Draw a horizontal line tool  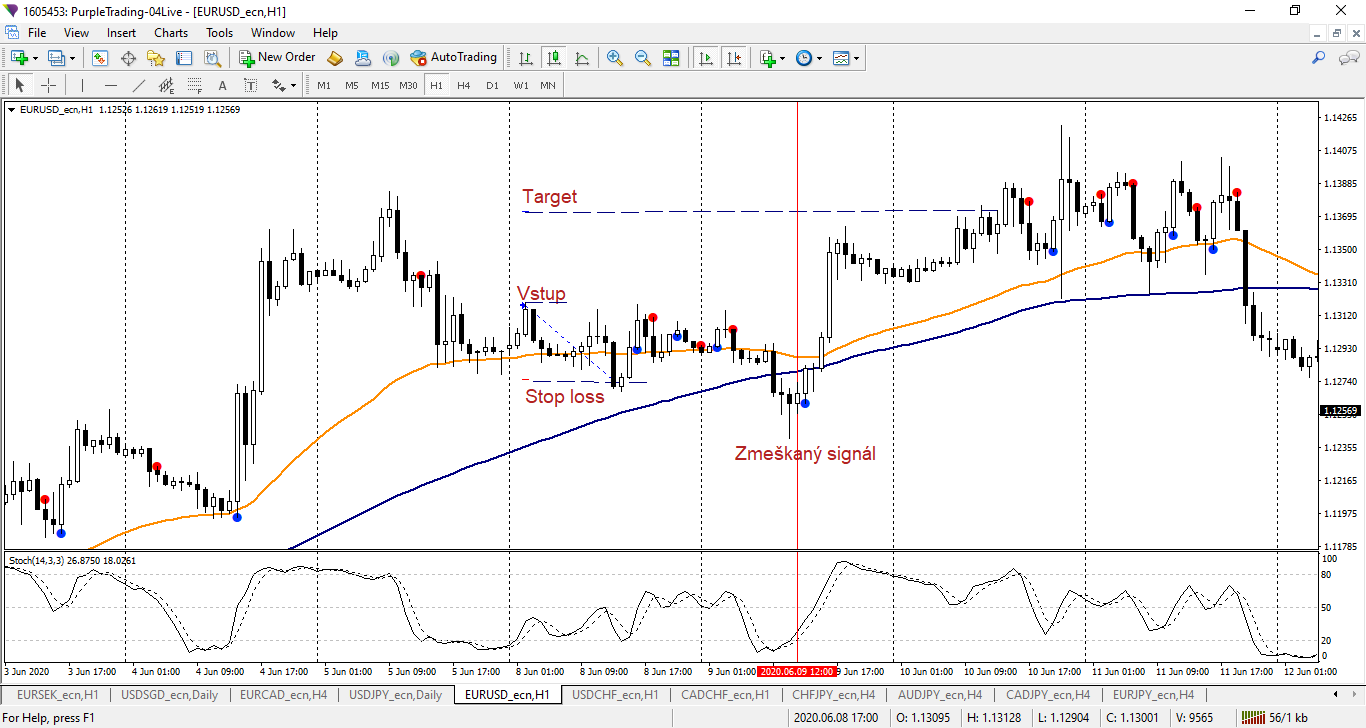tap(110, 85)
